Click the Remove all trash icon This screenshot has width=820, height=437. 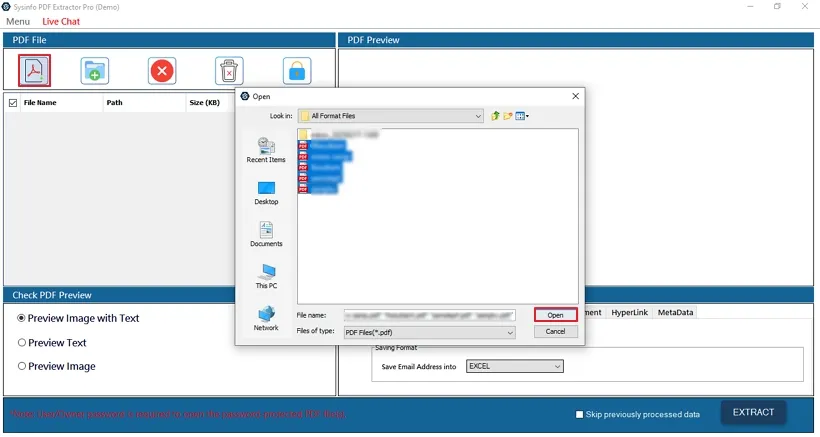(229, 71)
